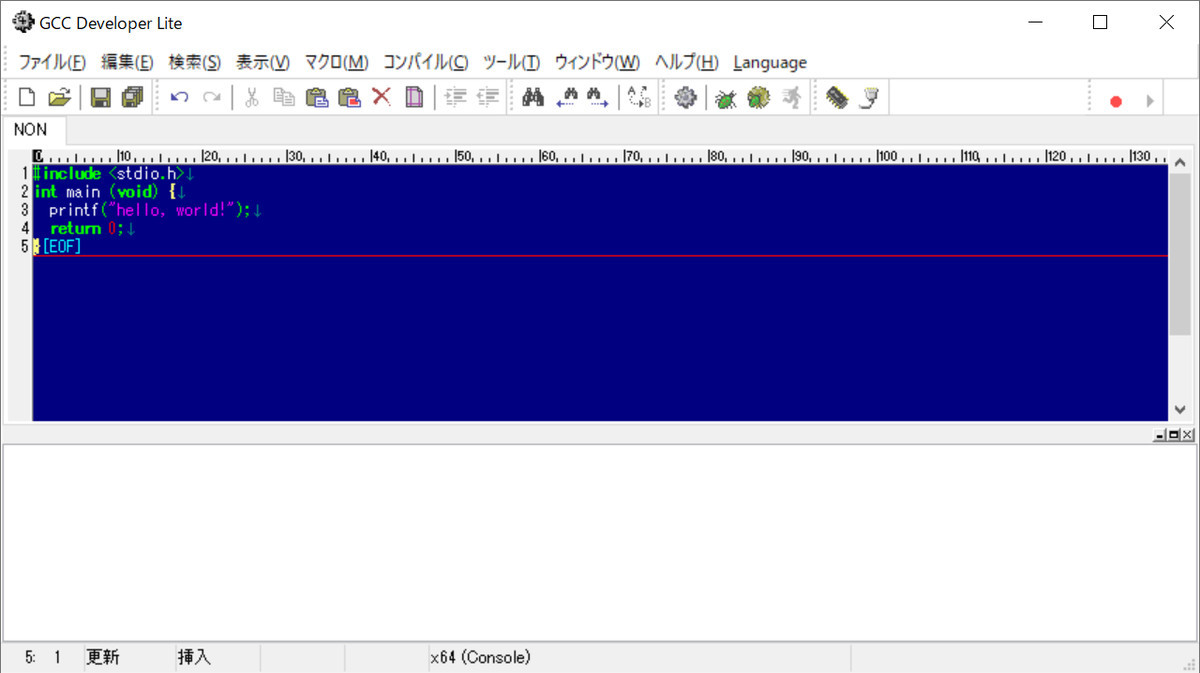
Task: Redo with the grayed arrow icon
Action: pyautogui.click(x=212, y=98)
